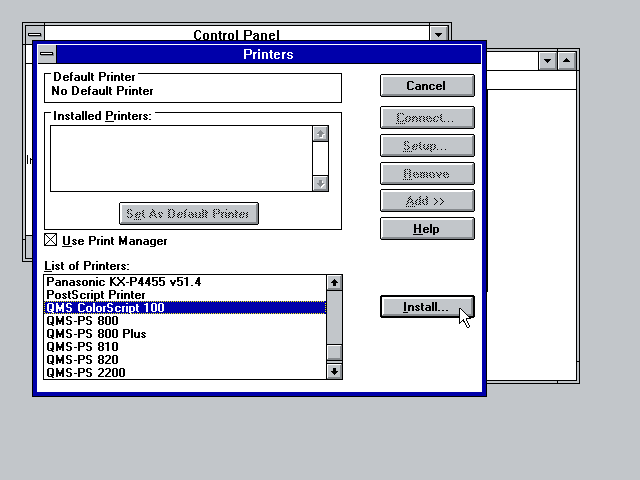
Task: Open Help for Printers dialog
Action: pyautogui.click(x=427, y=229)
